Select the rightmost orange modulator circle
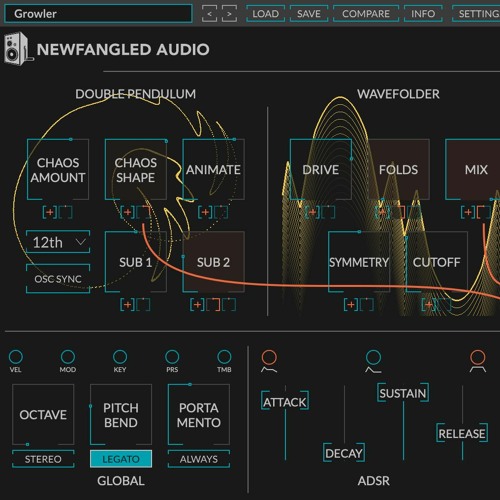This screenshot has height=500, width=500. 478,357
